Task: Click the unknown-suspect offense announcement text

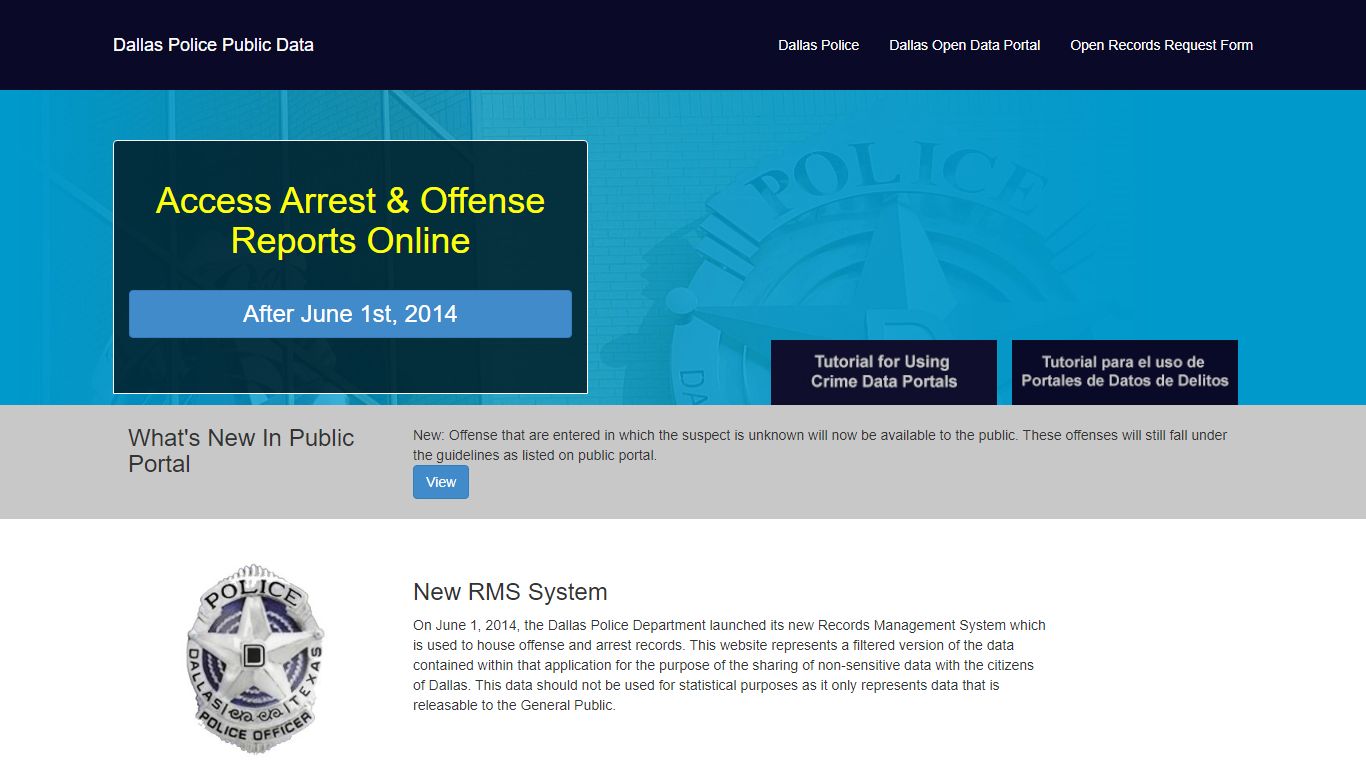Action: [x=820, y=445]
